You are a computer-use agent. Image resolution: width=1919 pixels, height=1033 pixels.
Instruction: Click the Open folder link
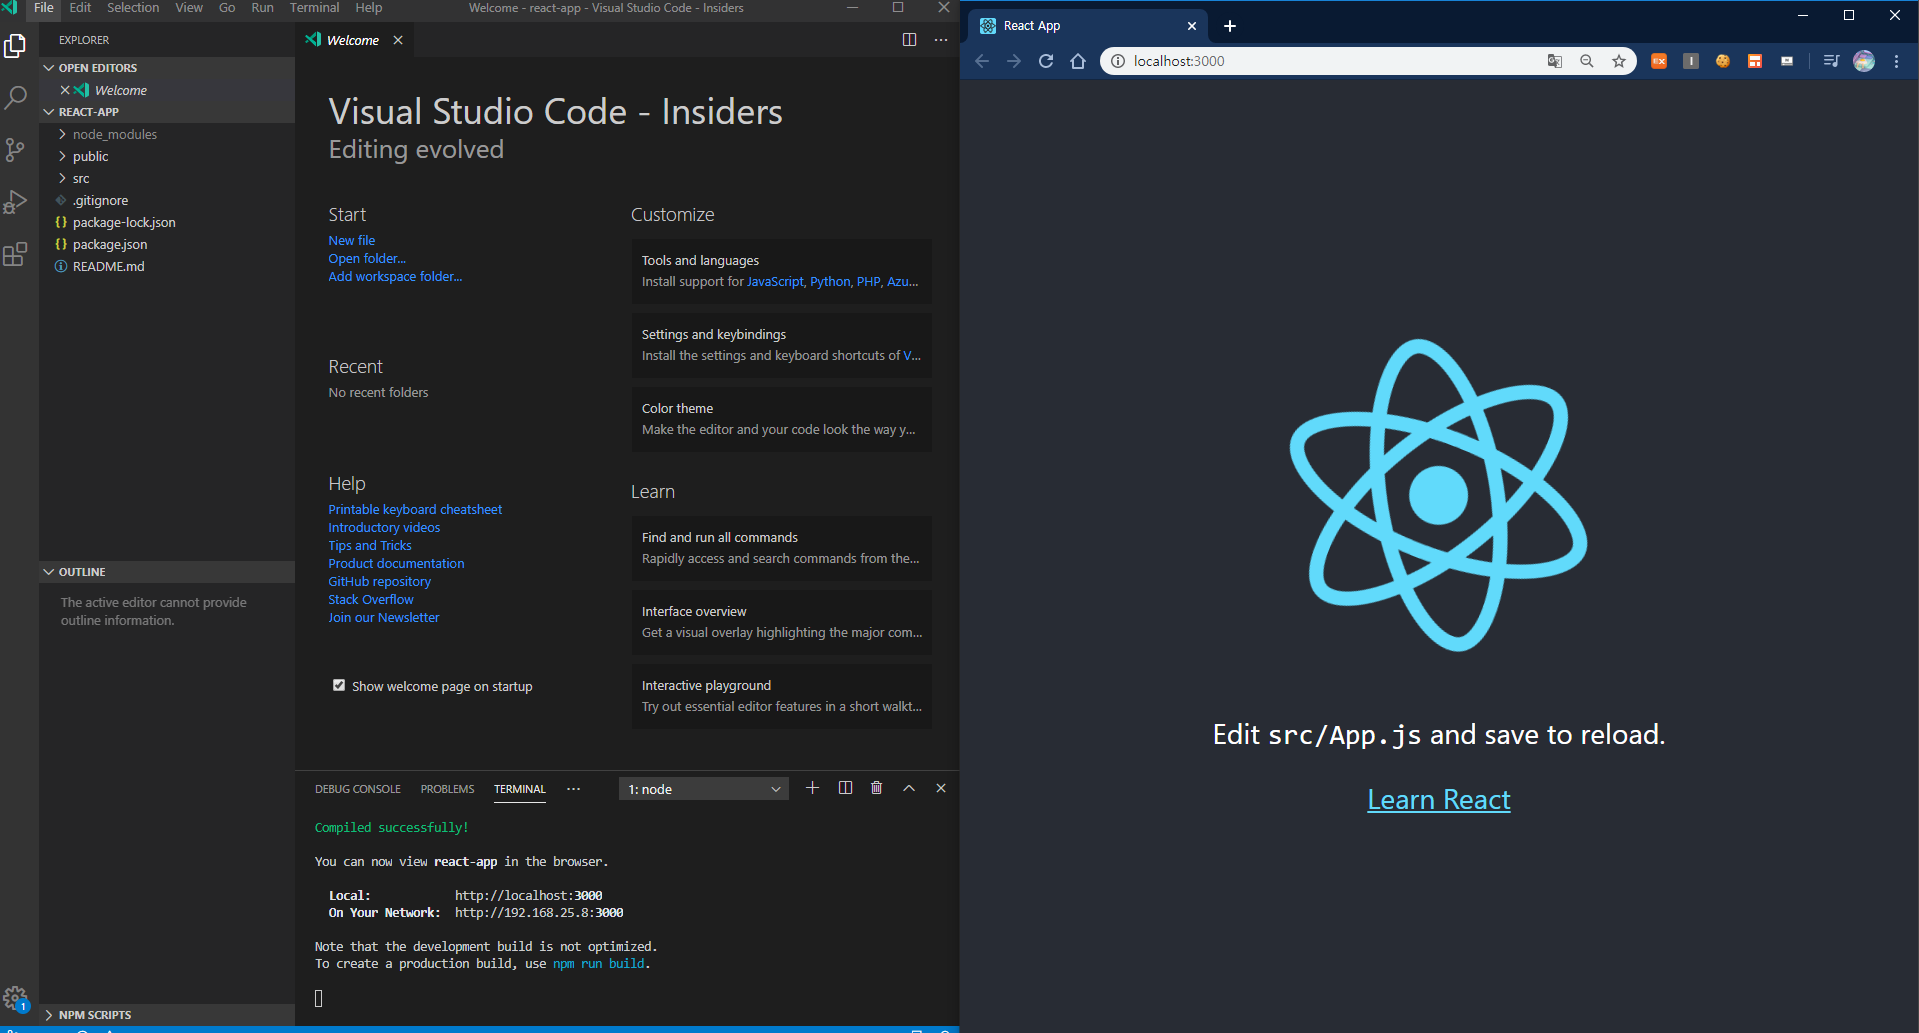(367, 258)
